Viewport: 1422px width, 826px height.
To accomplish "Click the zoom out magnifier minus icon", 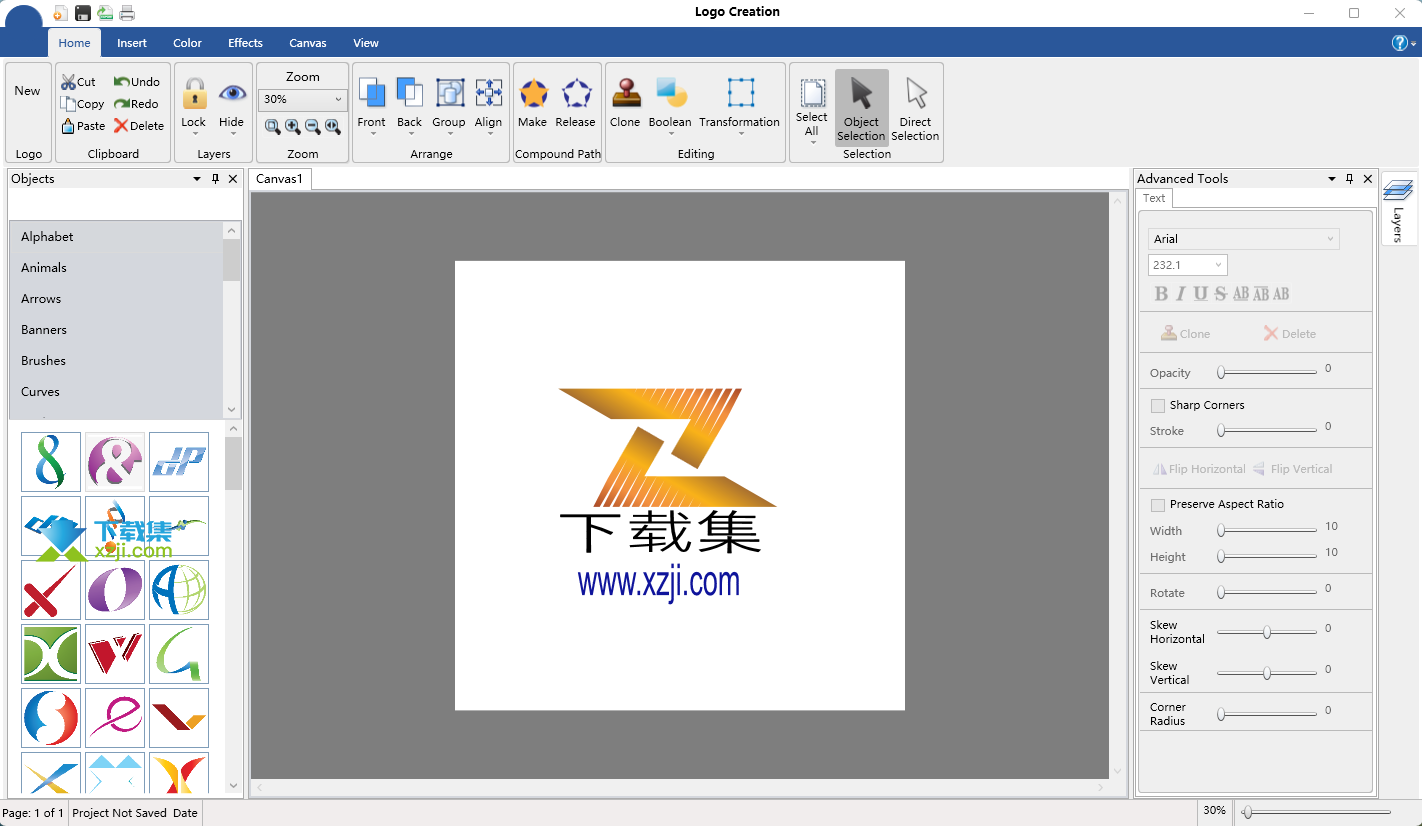I will pos(313,127).
